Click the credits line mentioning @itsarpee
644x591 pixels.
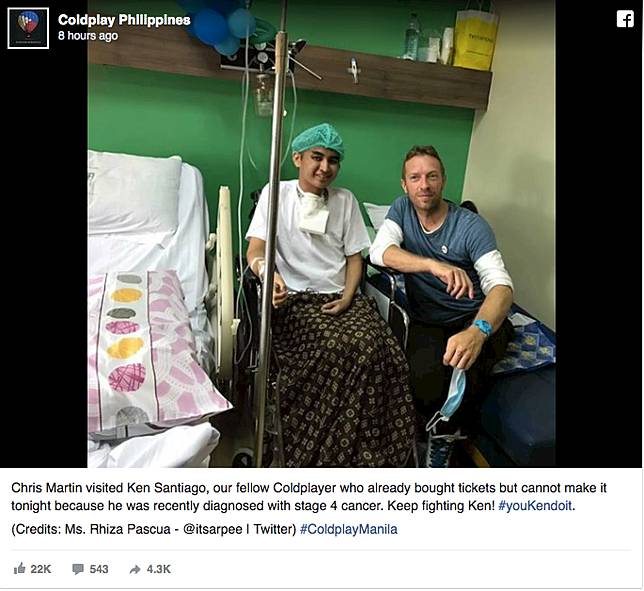tap(154, 529)
